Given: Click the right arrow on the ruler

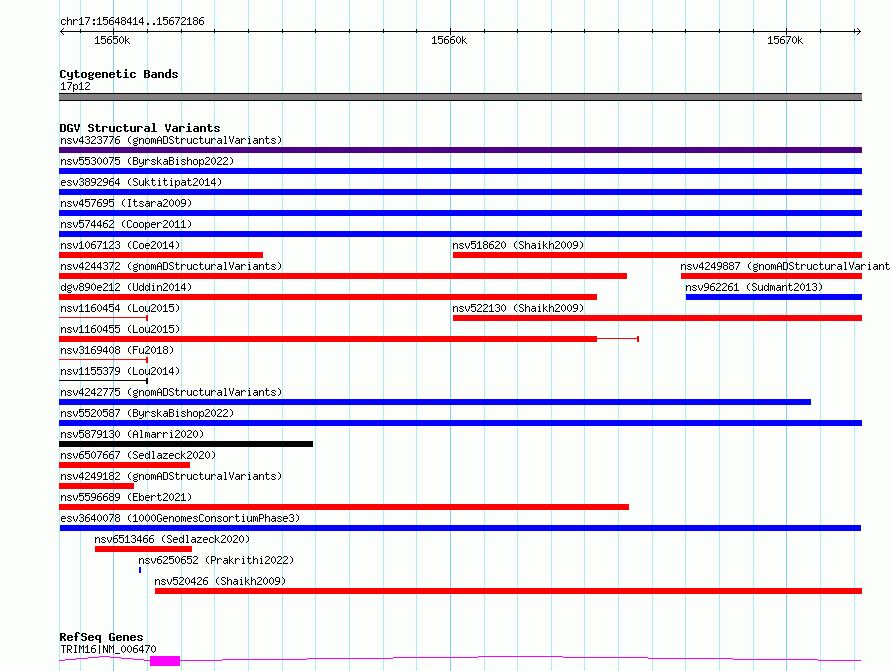Looking at the screenshot, I should pyautogui.click(x=858, y=32).
